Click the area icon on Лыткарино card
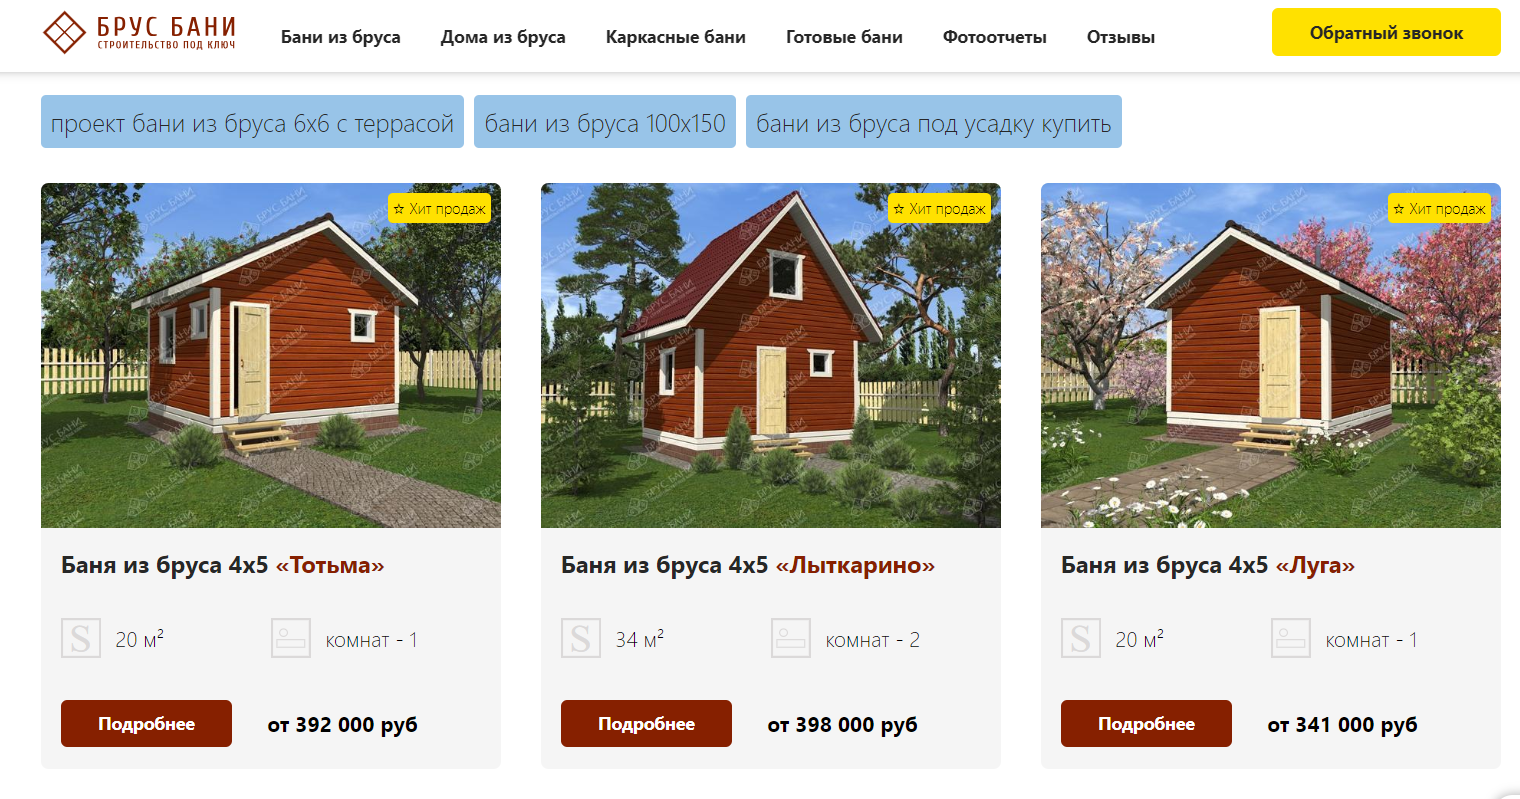This screenshot has height=799, width=1520. tap(581, 638)
